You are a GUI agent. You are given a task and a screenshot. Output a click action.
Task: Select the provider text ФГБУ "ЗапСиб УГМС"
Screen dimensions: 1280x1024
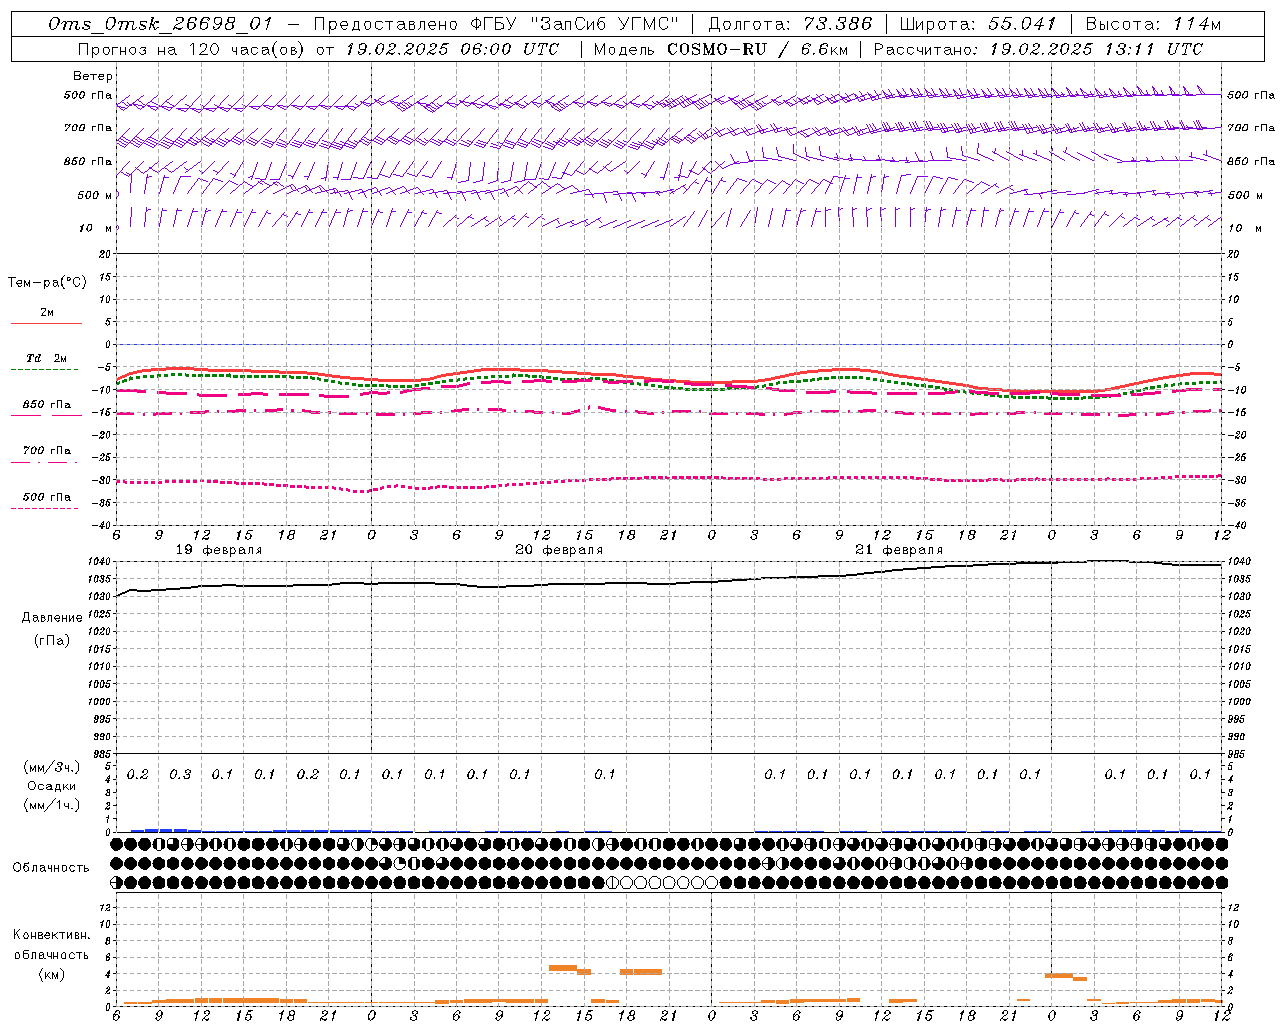coord(574,24)
